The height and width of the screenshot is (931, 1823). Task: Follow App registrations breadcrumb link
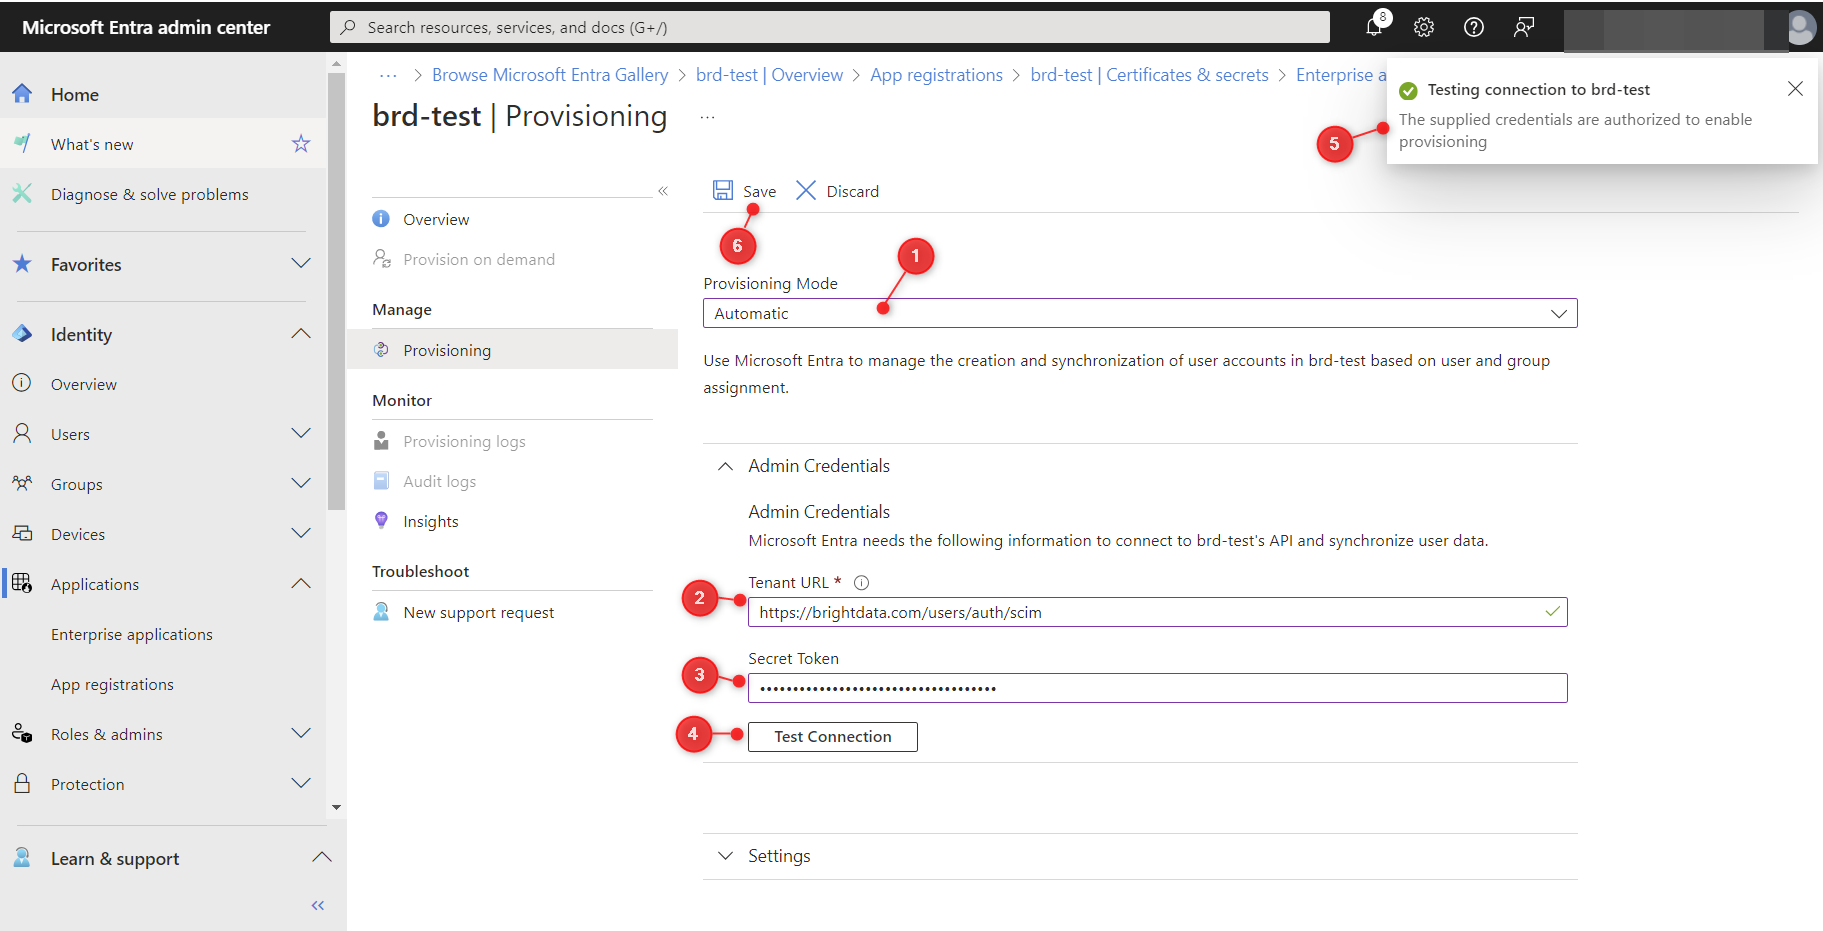936,75
